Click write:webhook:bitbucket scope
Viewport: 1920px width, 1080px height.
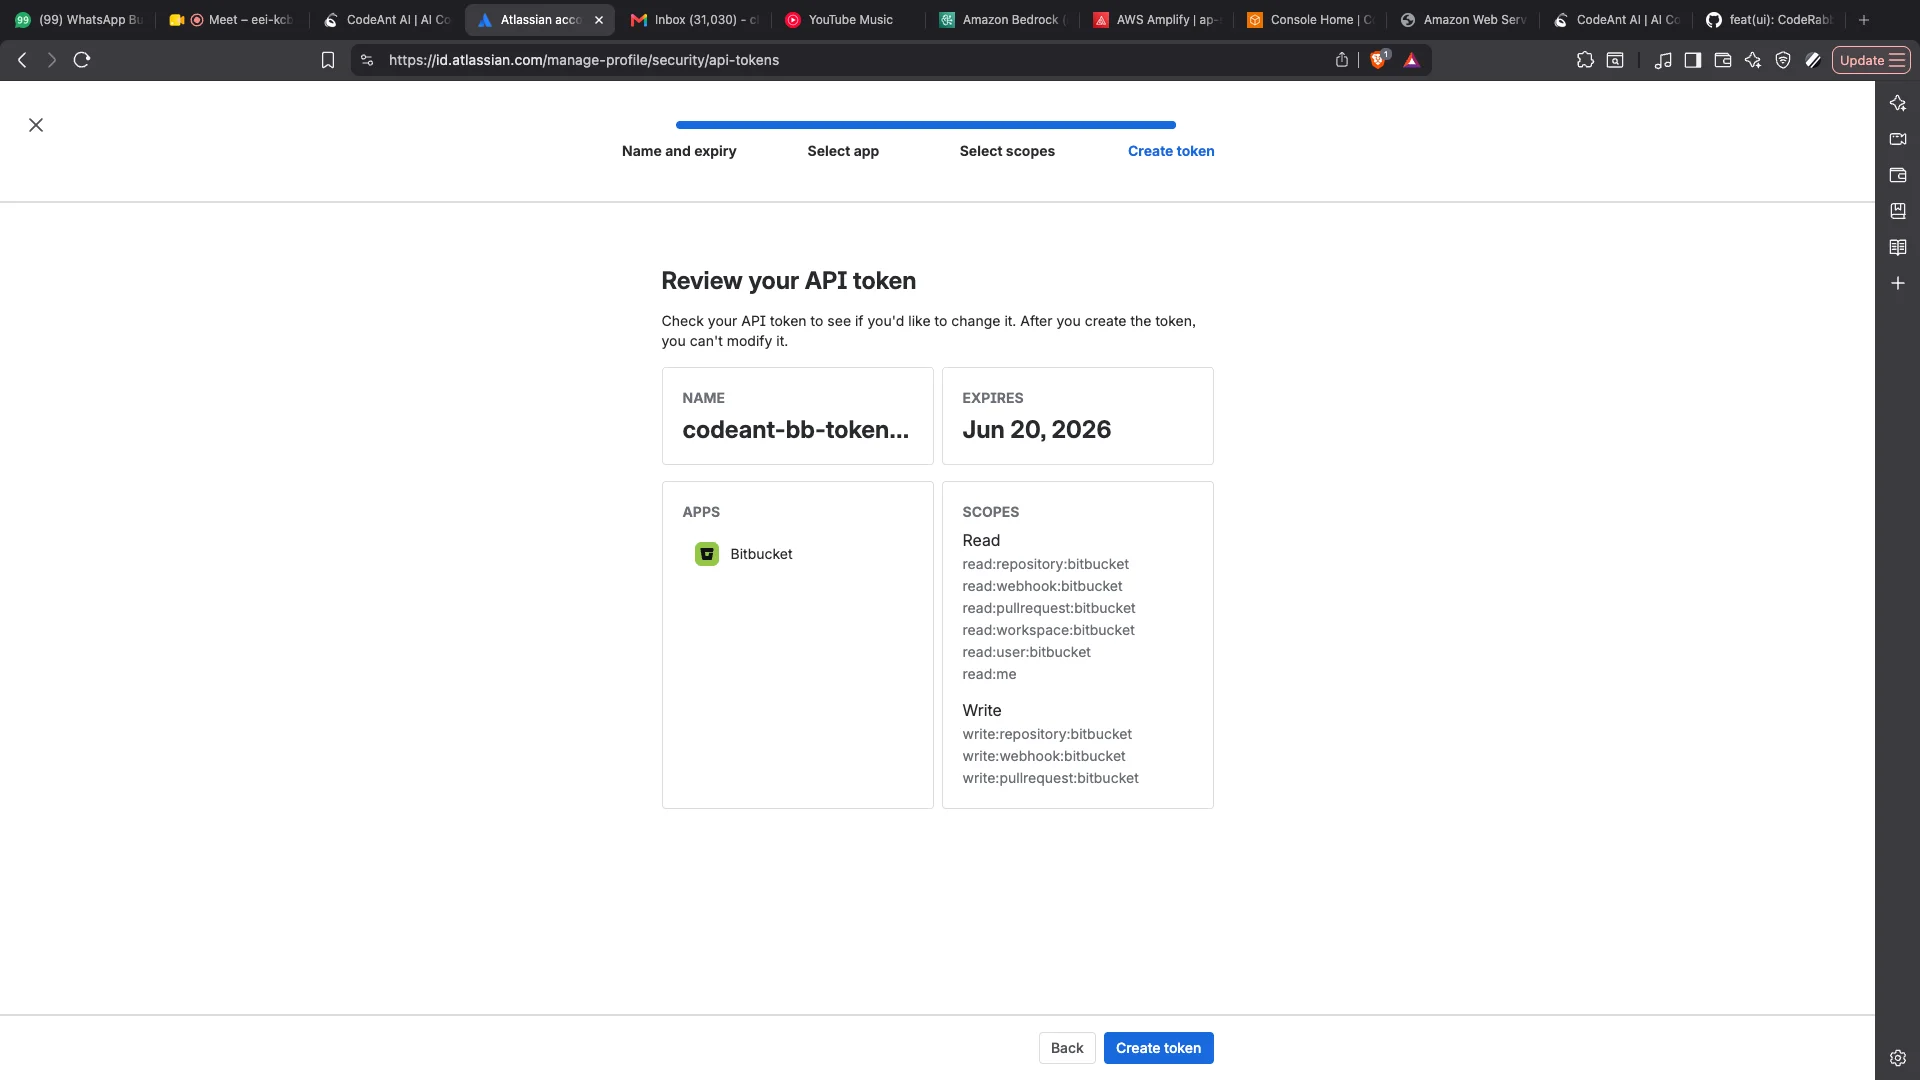pos(1044,756)
